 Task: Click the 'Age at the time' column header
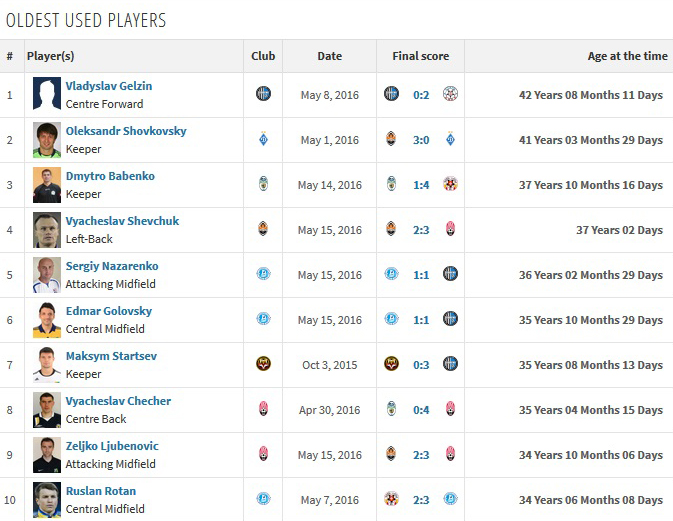tap(627, 56)
